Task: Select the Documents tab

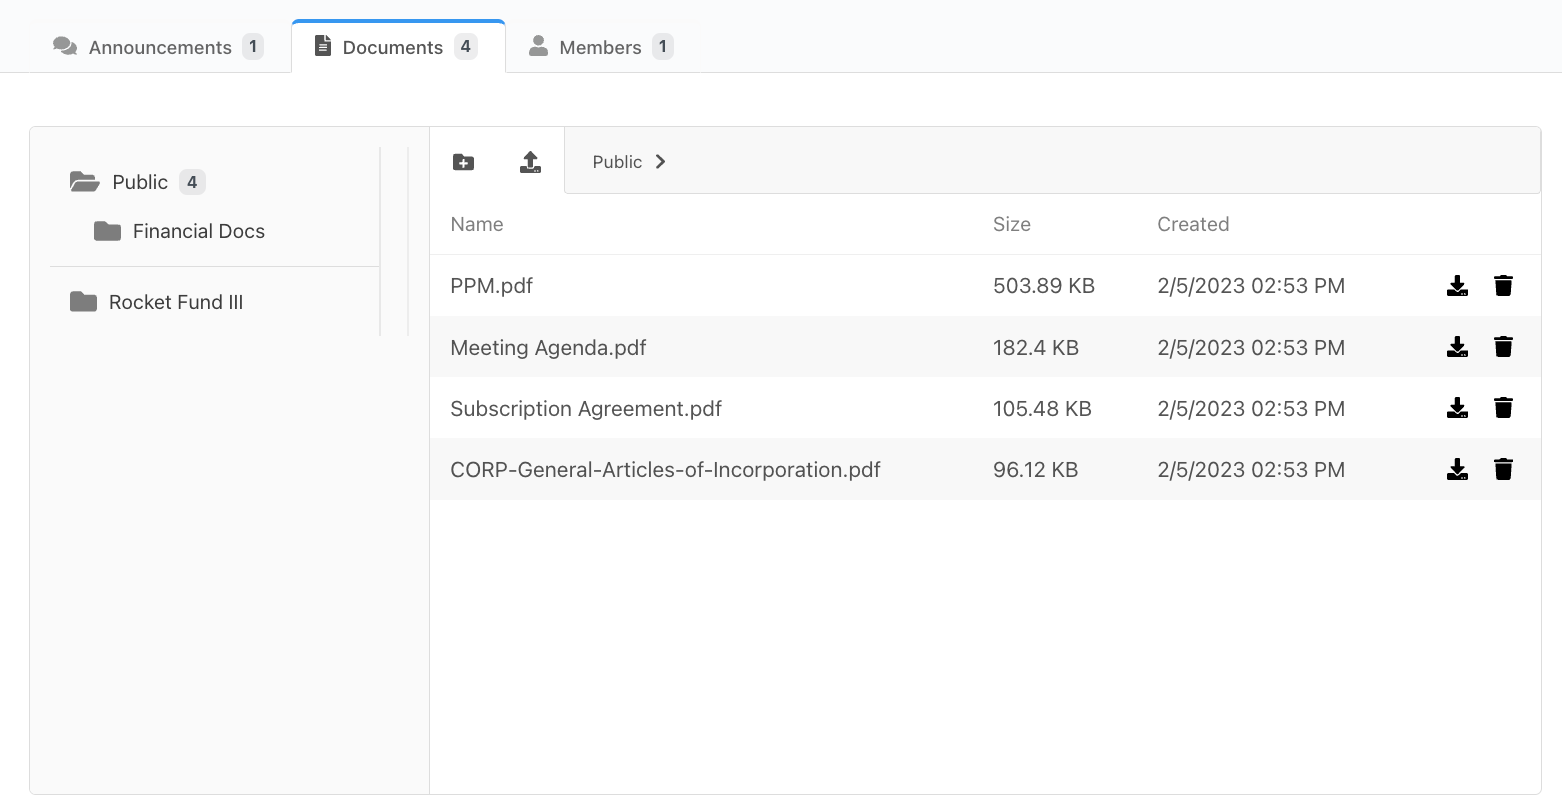Action: pos(398,47)
